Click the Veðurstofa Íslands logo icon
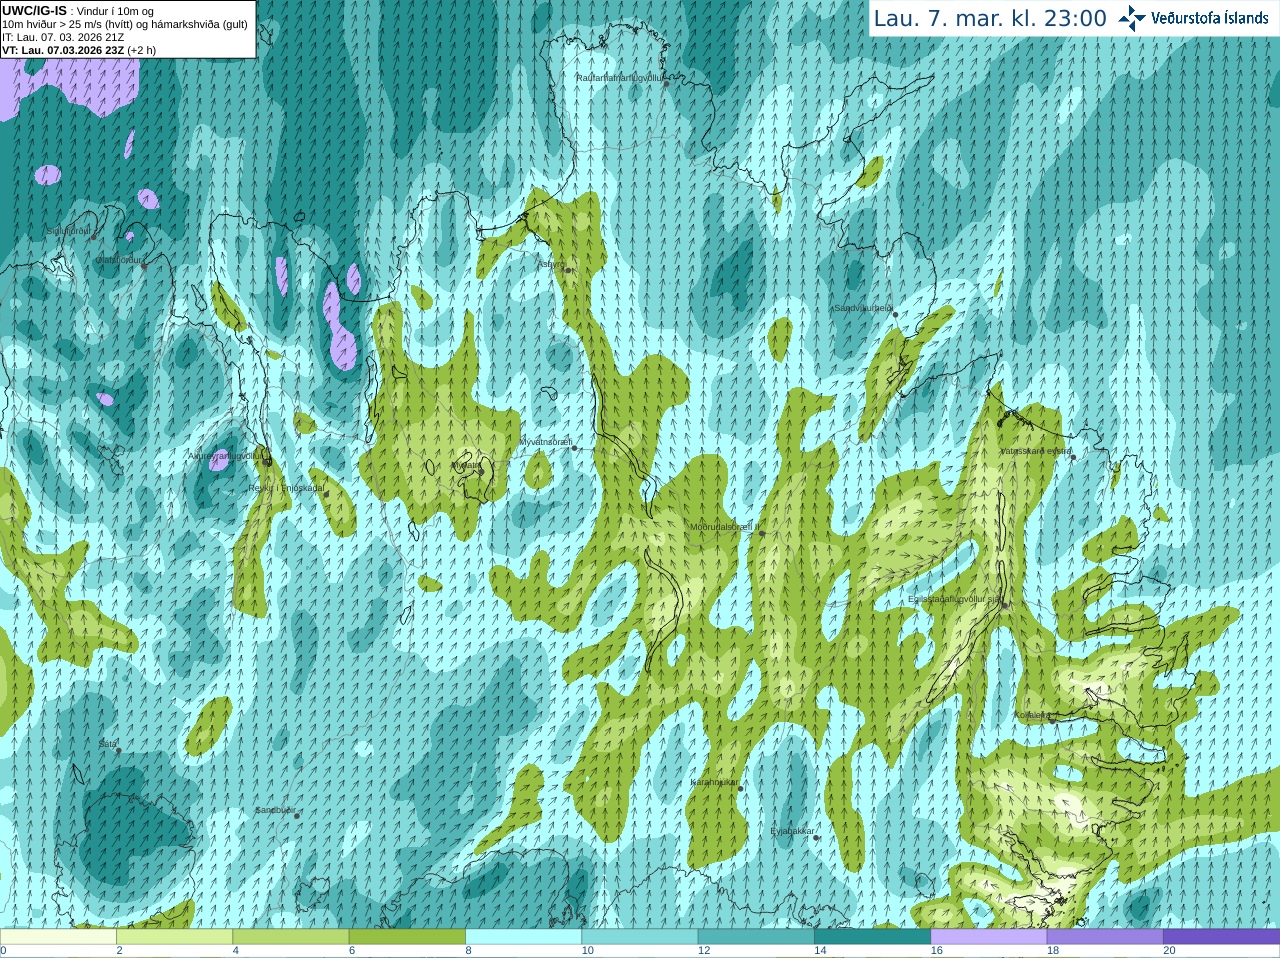This screenshot has width=1280, height=958. pyautogui.click(x=1132, y=18)
